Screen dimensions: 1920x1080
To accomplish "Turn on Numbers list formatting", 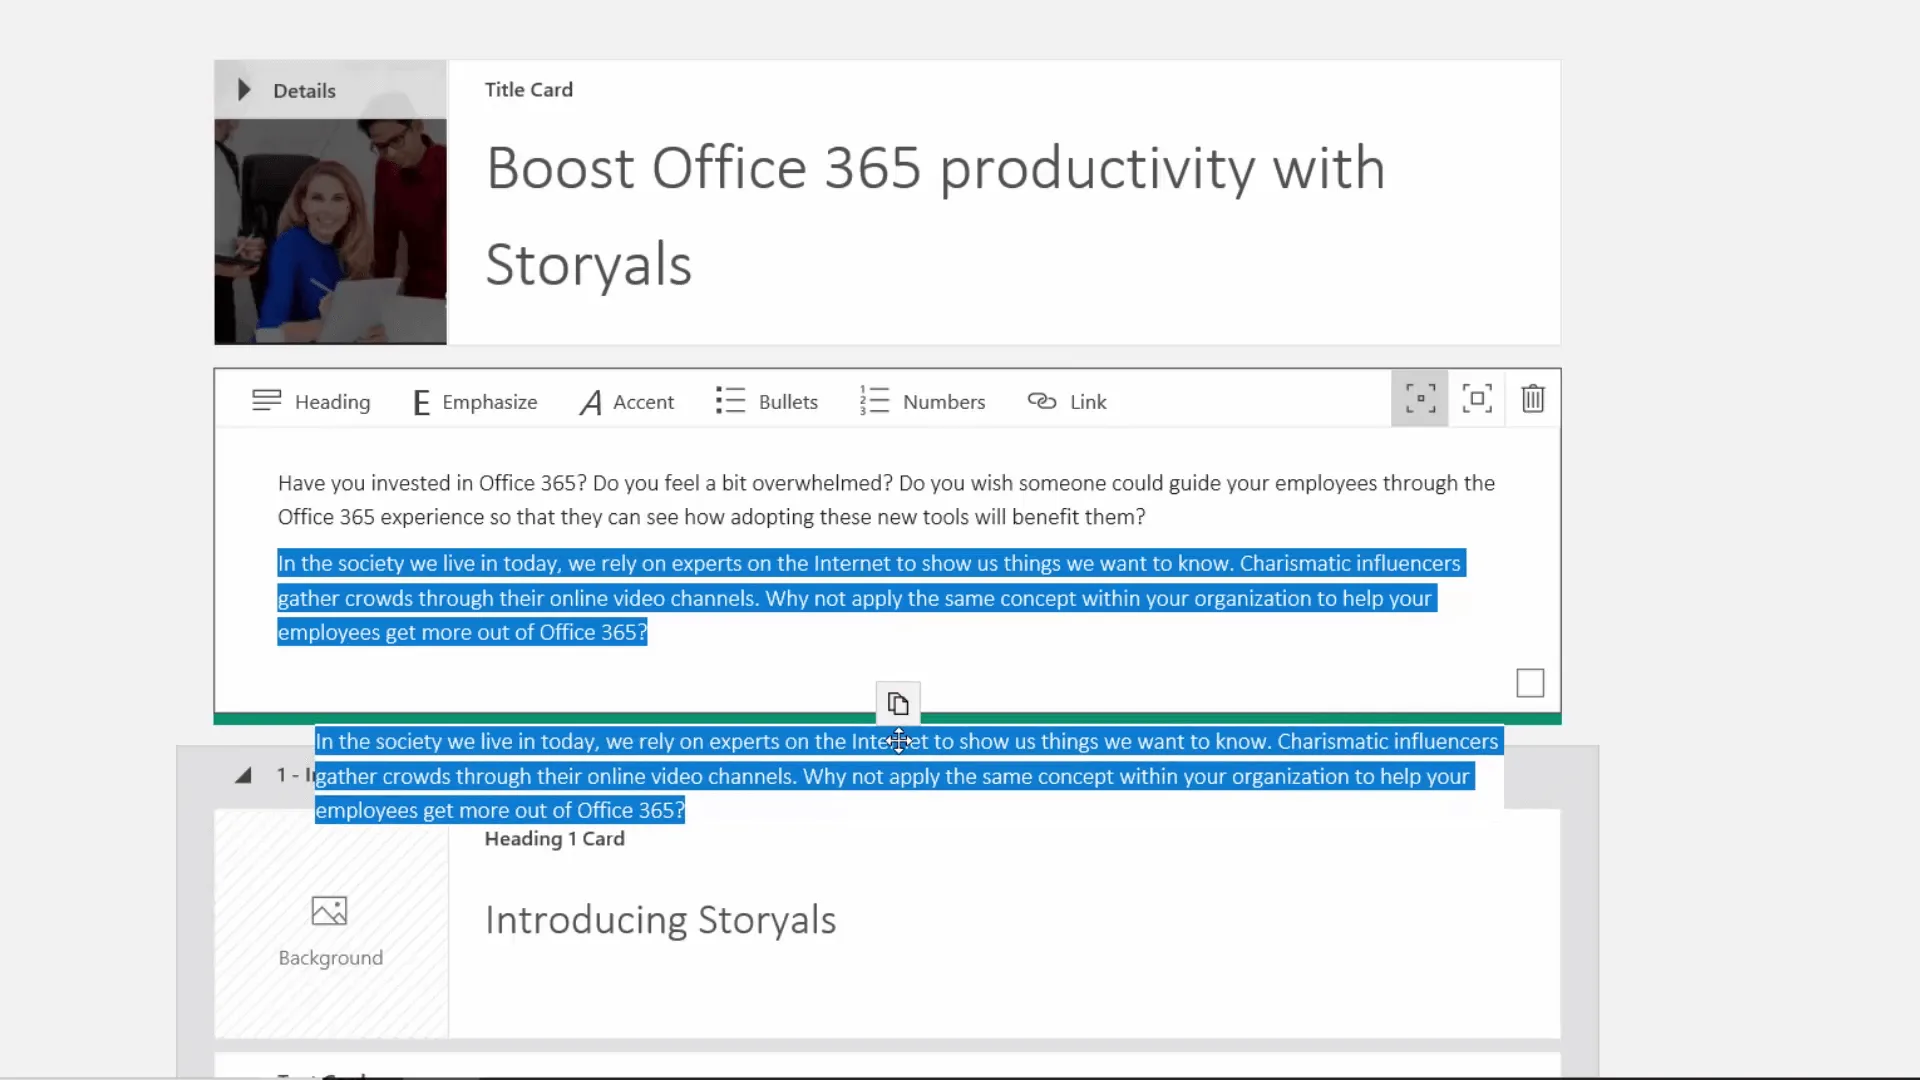I will coord(922,401).
